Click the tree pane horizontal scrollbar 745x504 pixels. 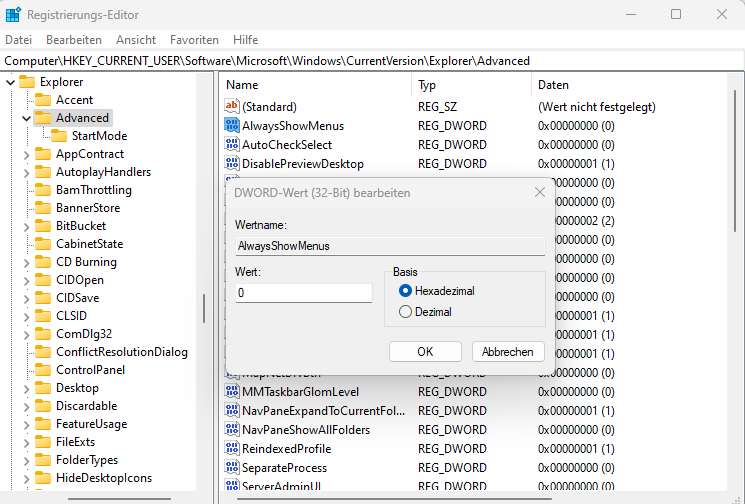pyautogui.click(x=119, y=499)
